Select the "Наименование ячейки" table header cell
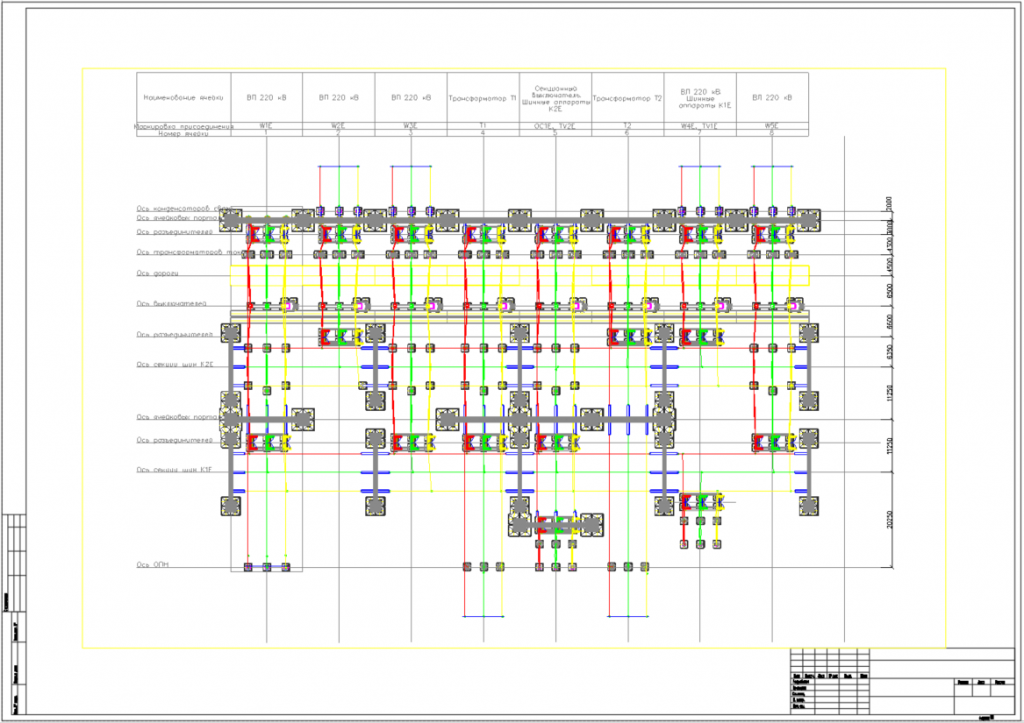 (183, 98)
